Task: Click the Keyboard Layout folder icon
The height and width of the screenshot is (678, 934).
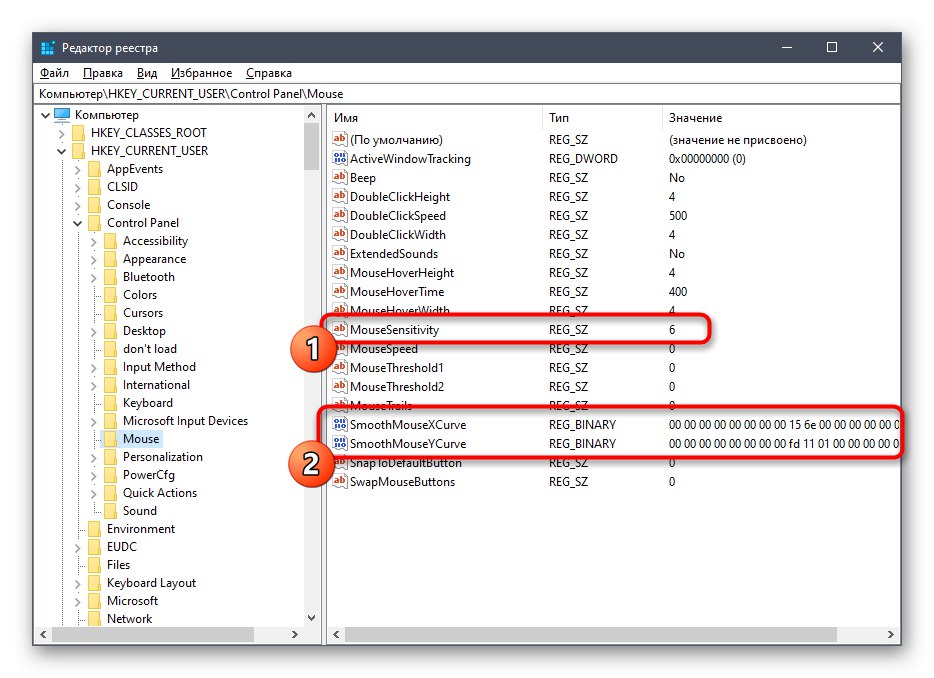Action: click(x=94, y=583)
